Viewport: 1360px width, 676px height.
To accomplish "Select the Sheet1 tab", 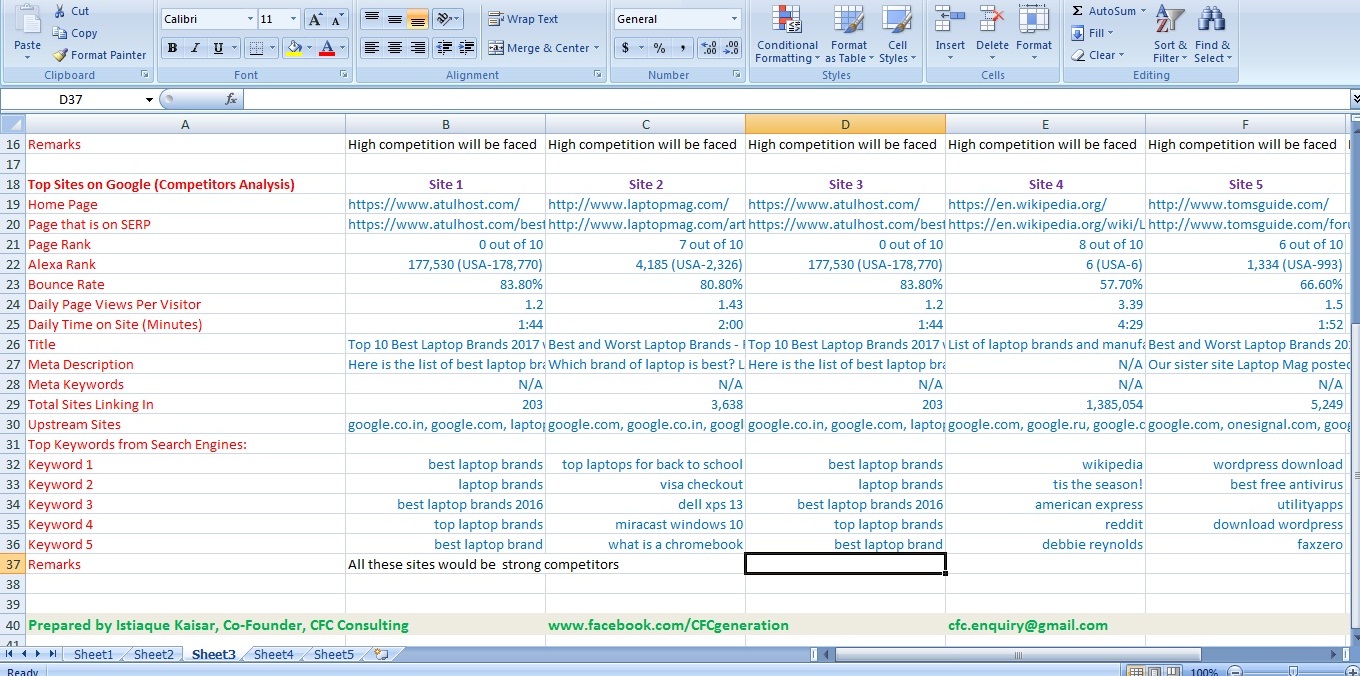I will pos(93,654).
